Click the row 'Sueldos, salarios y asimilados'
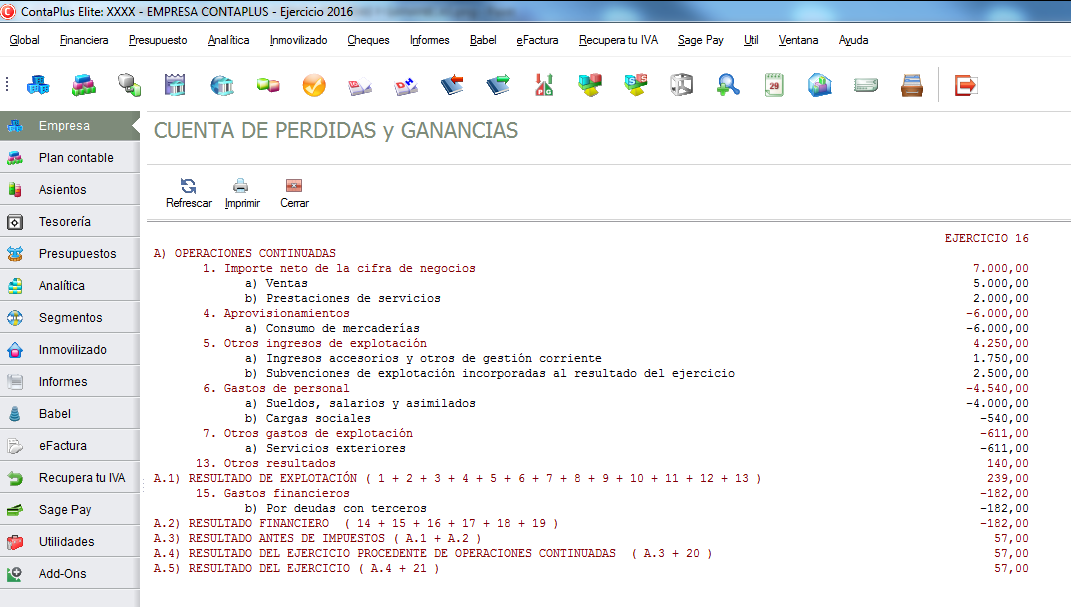Image resolution: width=1071 pixels, height=607 pixels. pyautogui.click(x=591, y=404)
